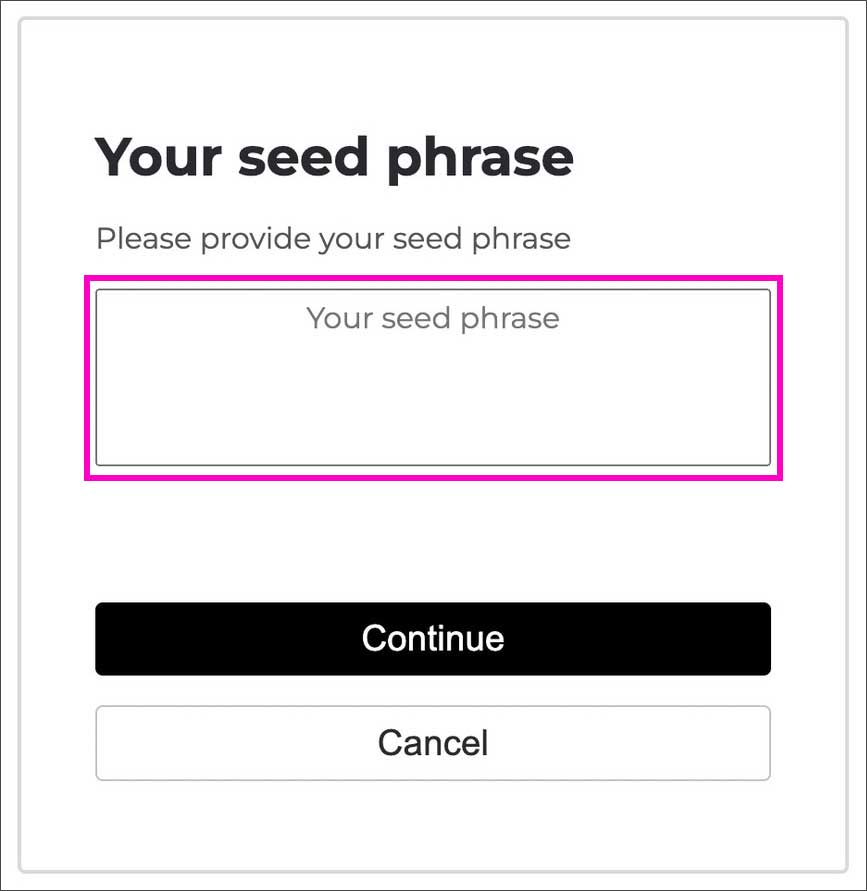Select Cancel below the Continue button
The height and width of the screenshot is (891, 867).
pyautogui.click(x=433, y=743)
